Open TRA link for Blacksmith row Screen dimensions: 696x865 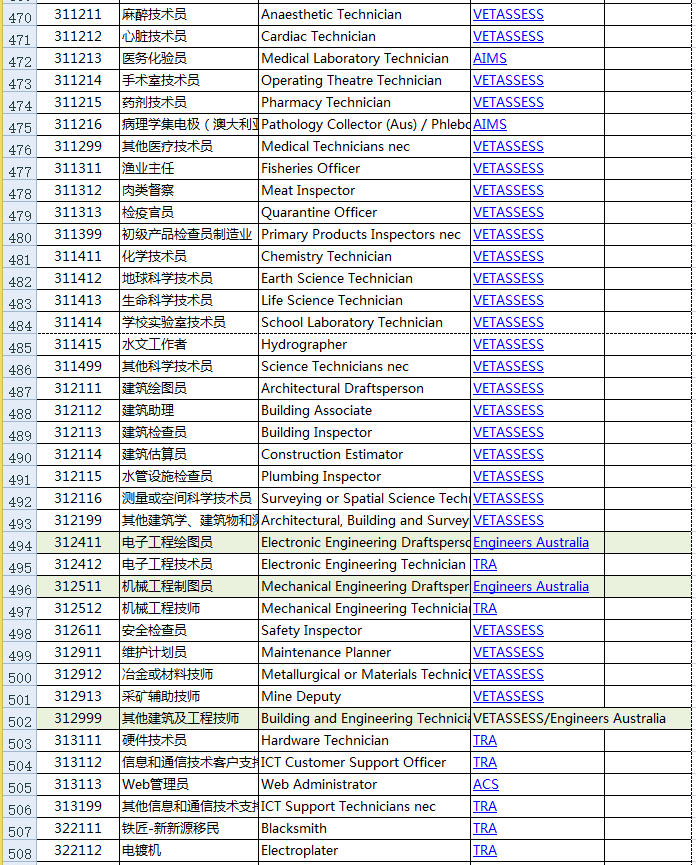(x=485, y=829)
